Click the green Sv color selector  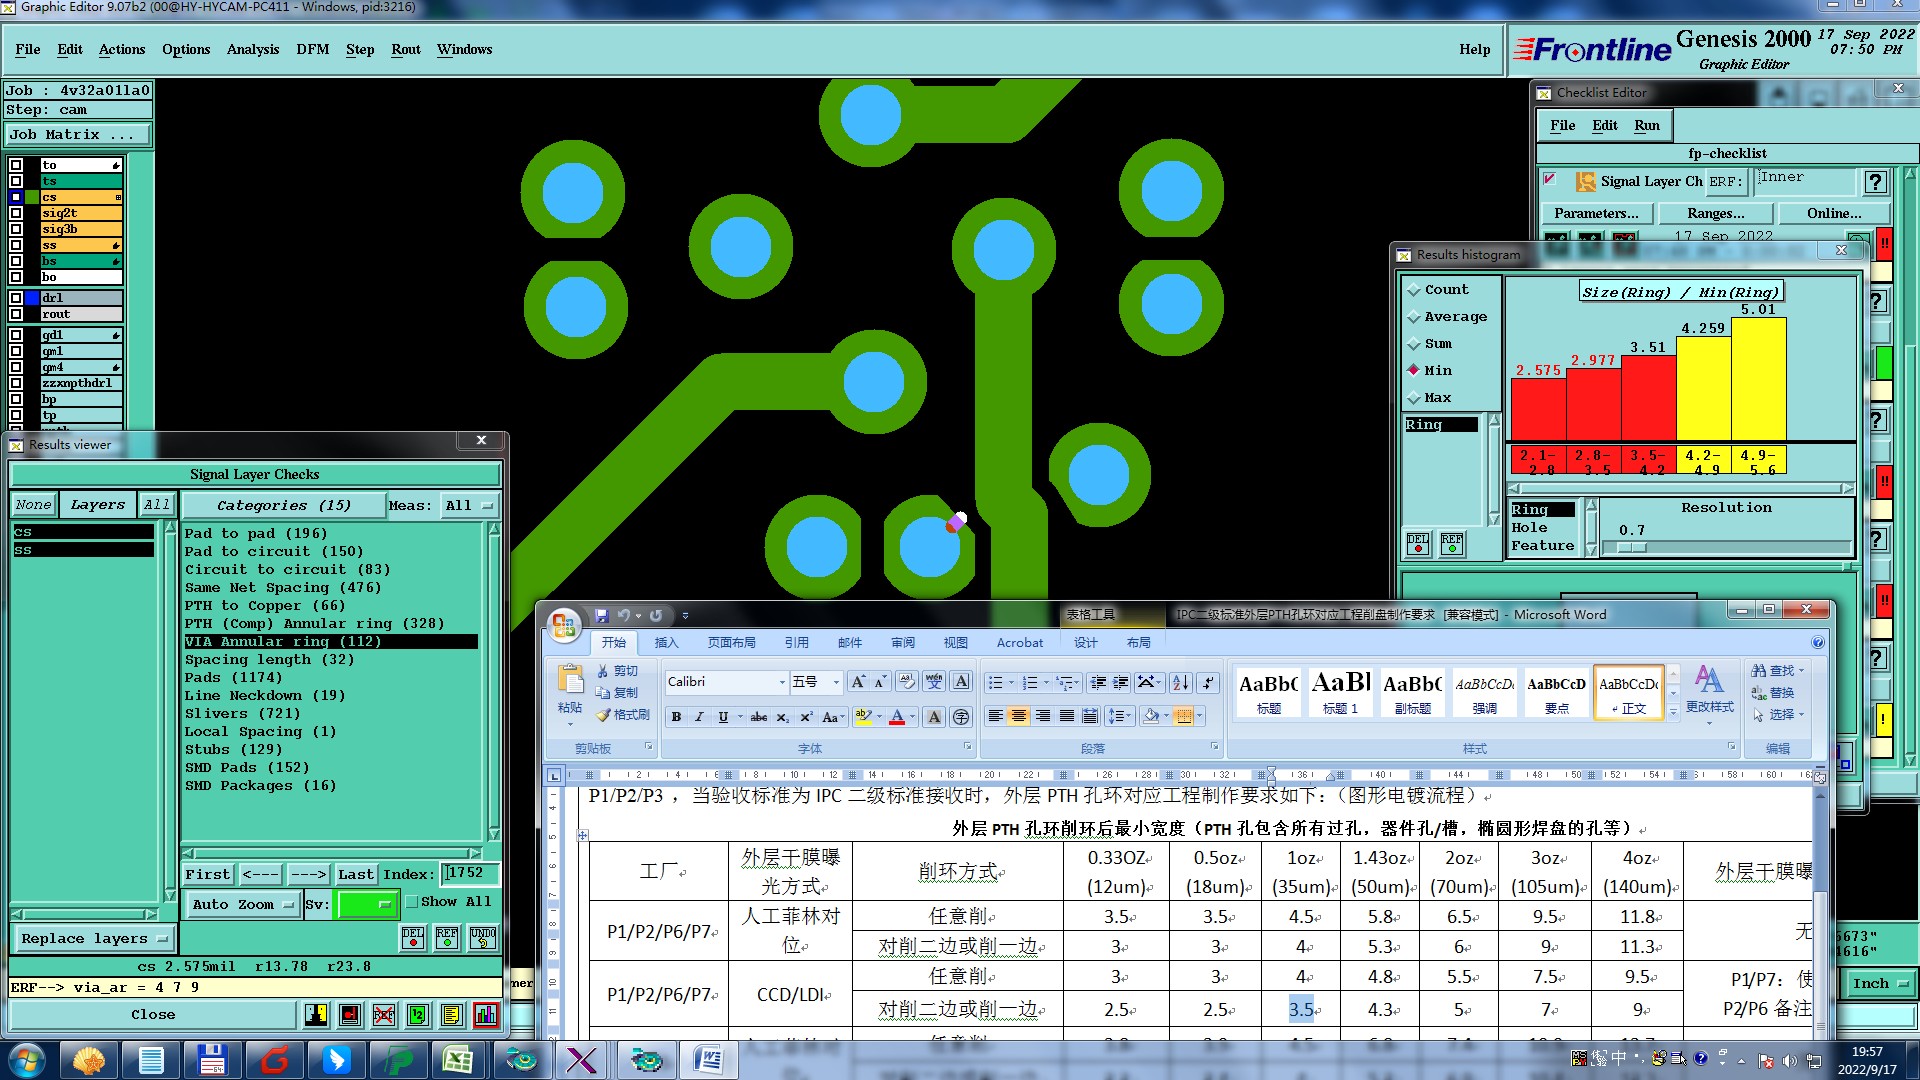click(x=366, y=904)
